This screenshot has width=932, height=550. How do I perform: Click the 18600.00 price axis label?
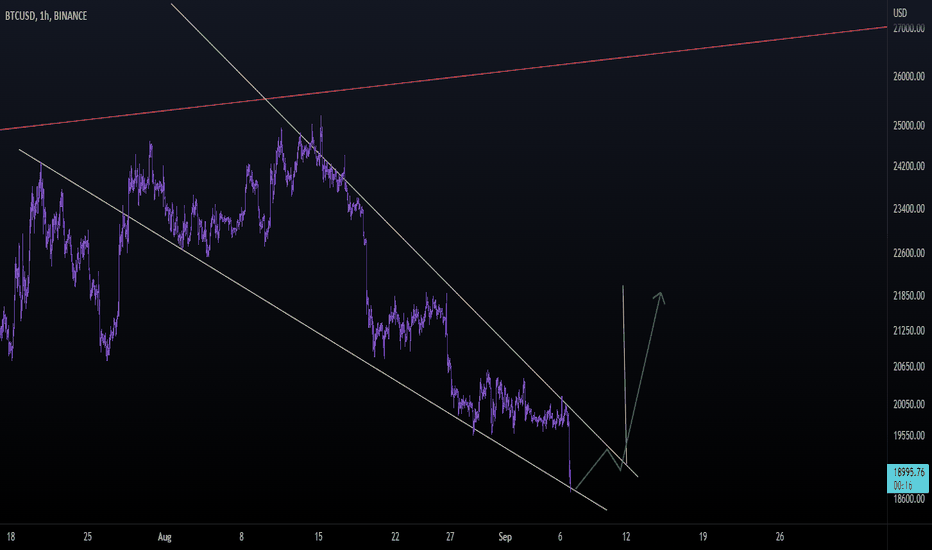(x=909, y=499)
